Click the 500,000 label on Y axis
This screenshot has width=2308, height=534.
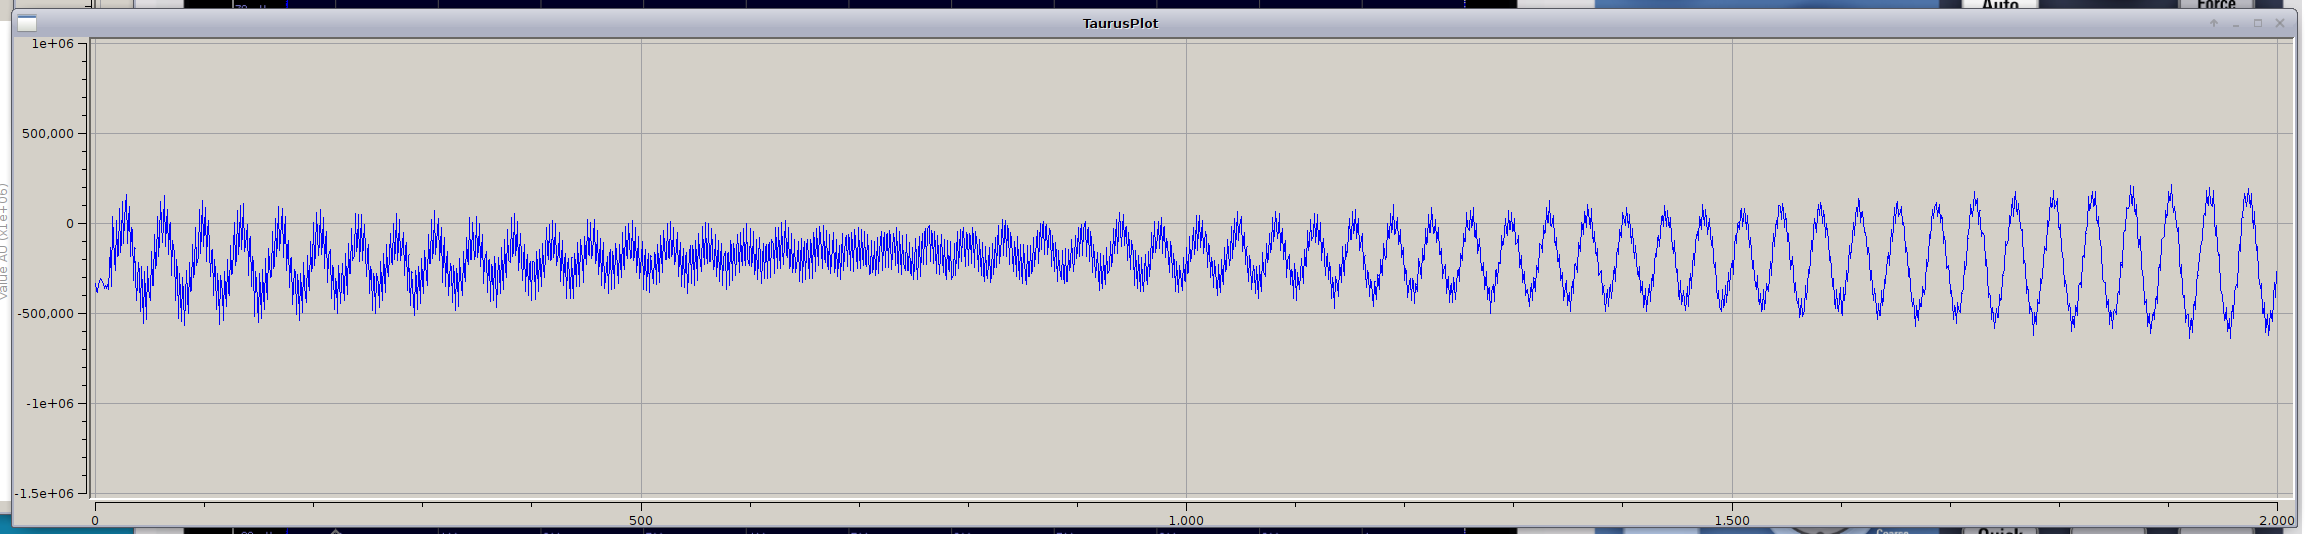(x=48, y=134)
